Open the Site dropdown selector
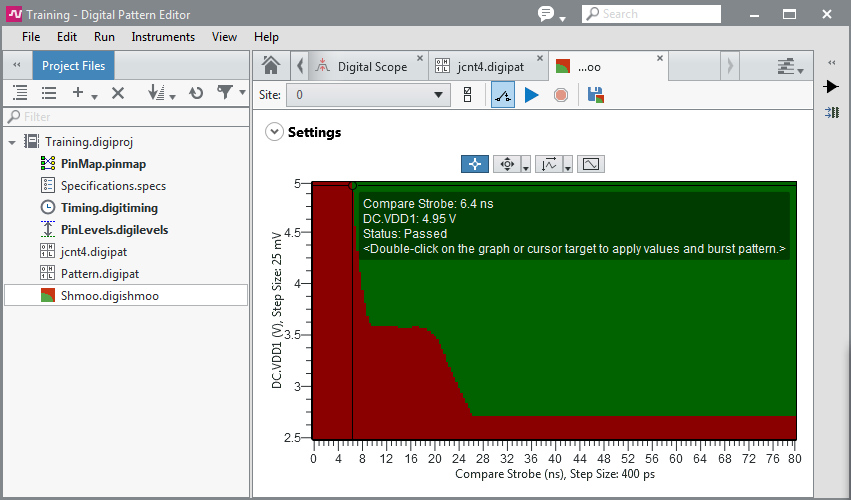This screenshot has height=500, width=851. [369, 95]
